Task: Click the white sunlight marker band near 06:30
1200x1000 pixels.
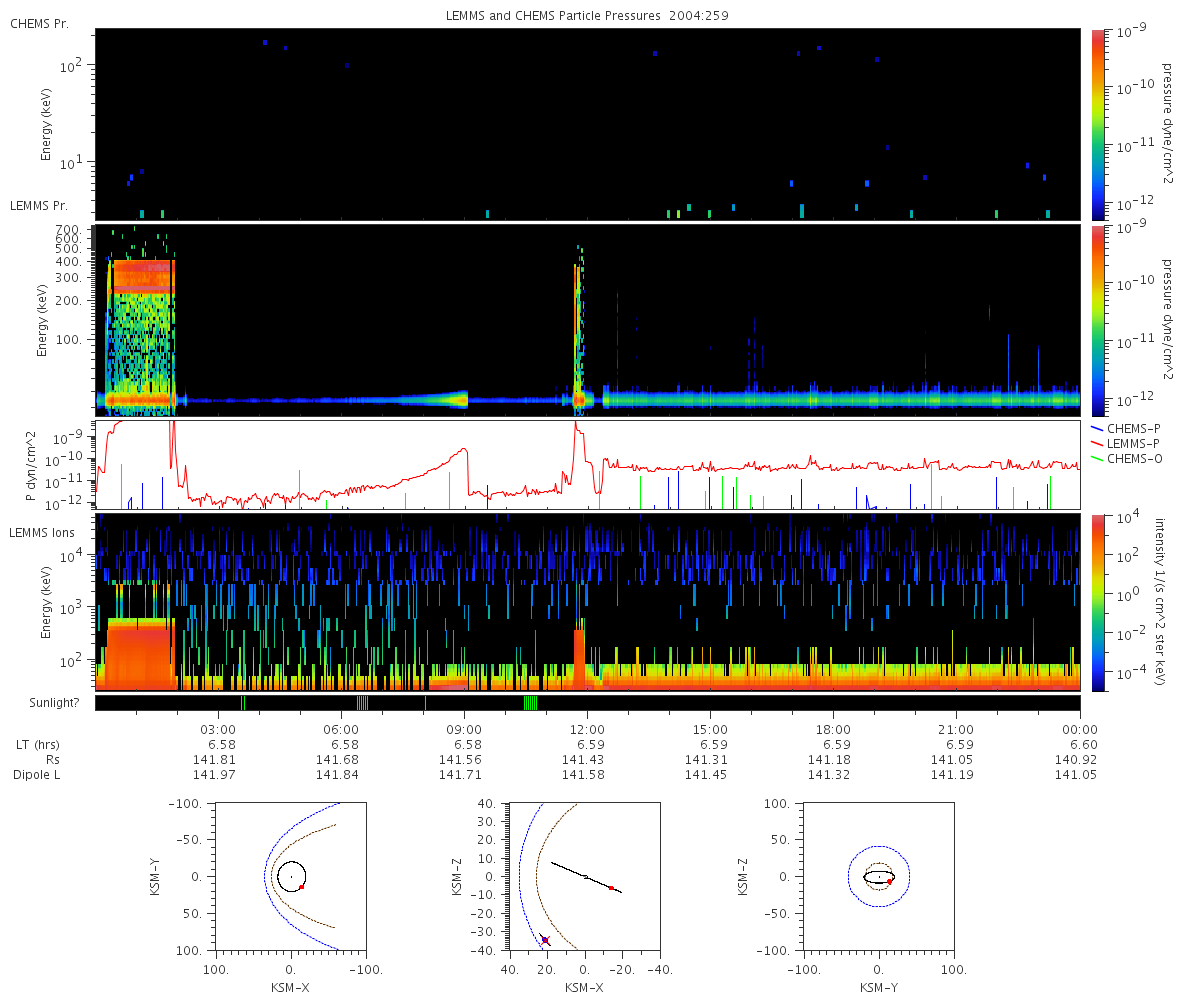Action: 362,703
